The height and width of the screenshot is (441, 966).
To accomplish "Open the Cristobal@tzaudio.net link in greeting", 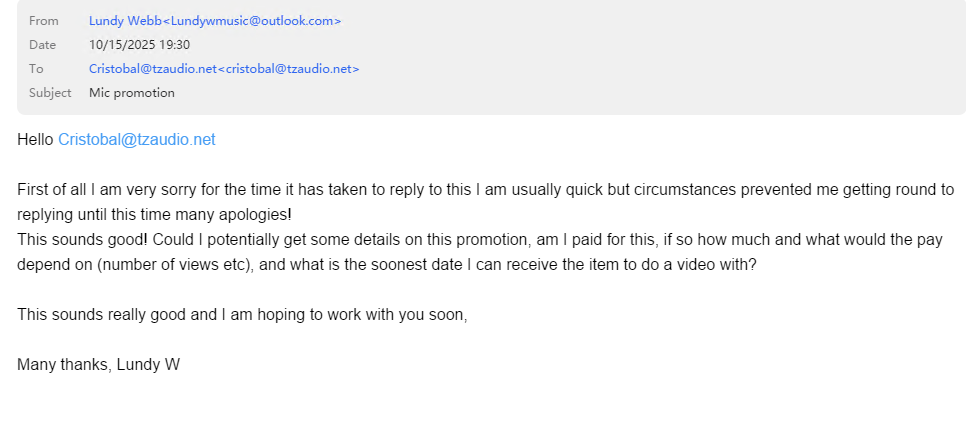I will pos(137,140).
